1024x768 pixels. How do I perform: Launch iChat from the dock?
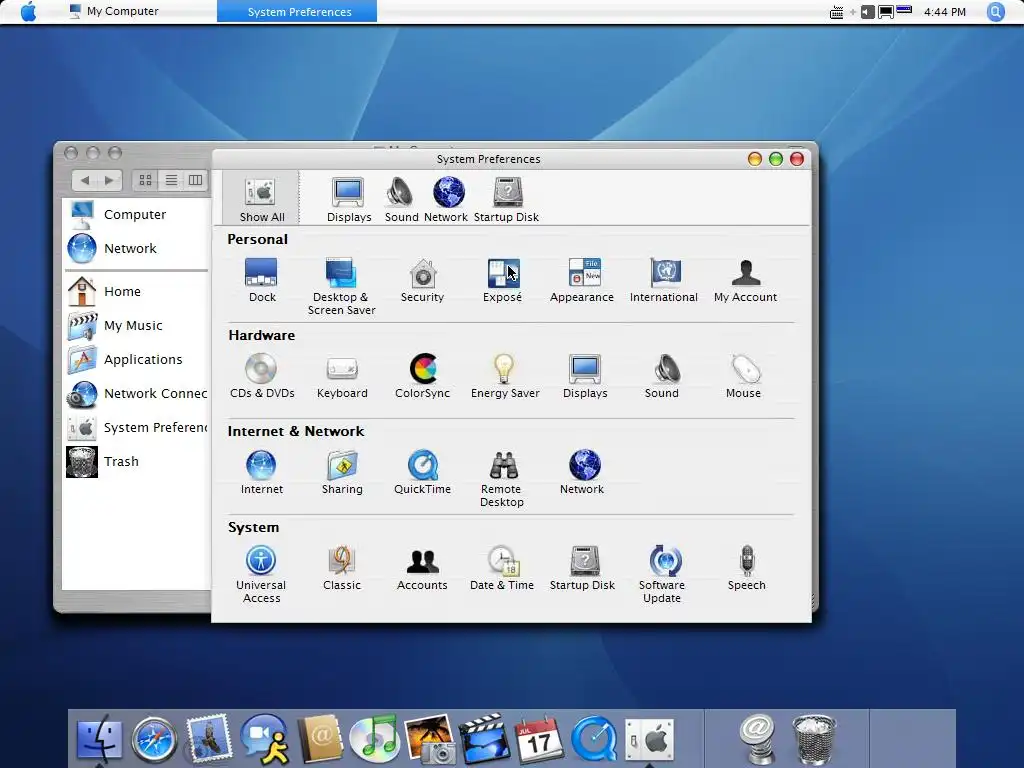264,739
